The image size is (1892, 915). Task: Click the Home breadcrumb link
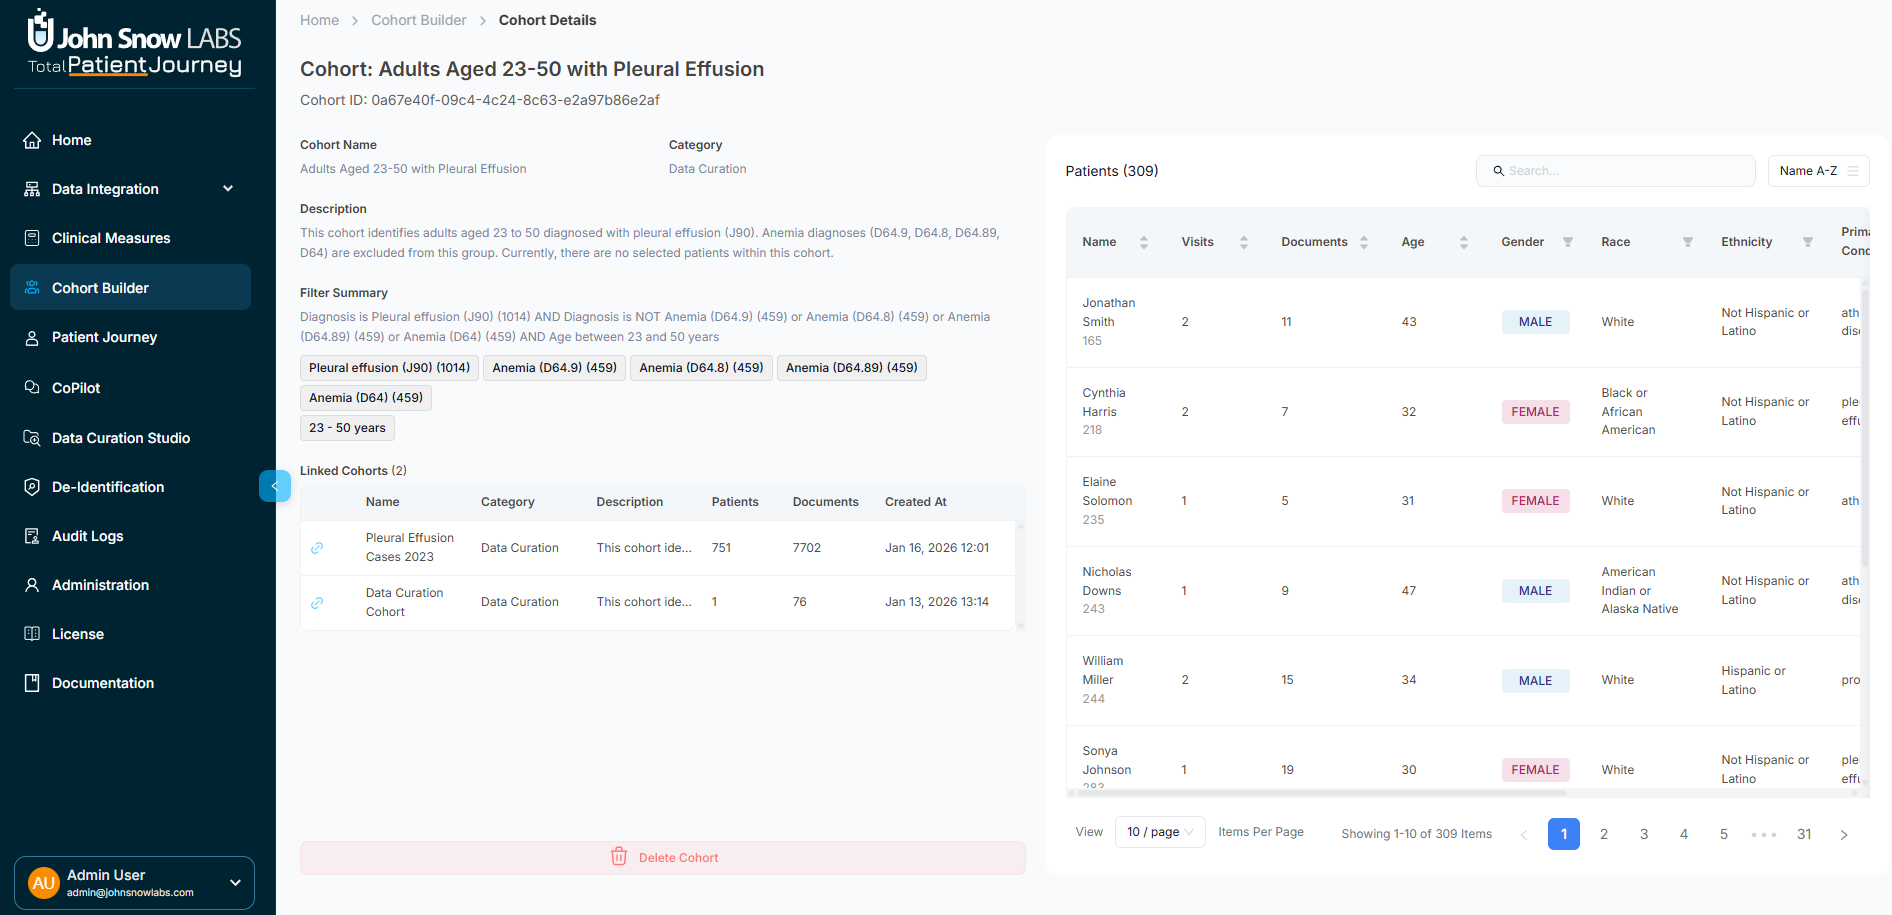[319, 20]
